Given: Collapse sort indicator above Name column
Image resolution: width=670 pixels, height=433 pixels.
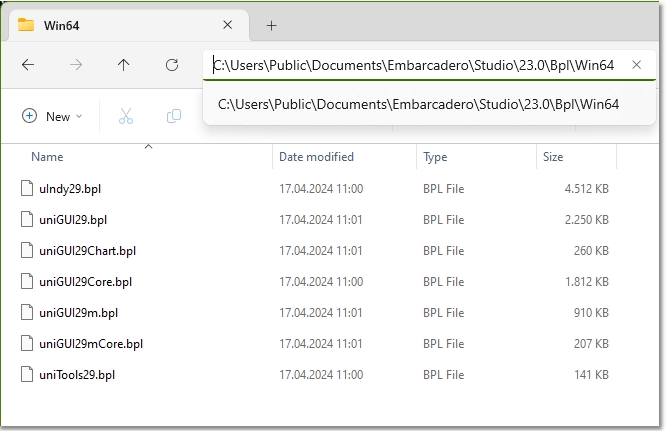Looking at the screenshot, I should tap(148, 147).
